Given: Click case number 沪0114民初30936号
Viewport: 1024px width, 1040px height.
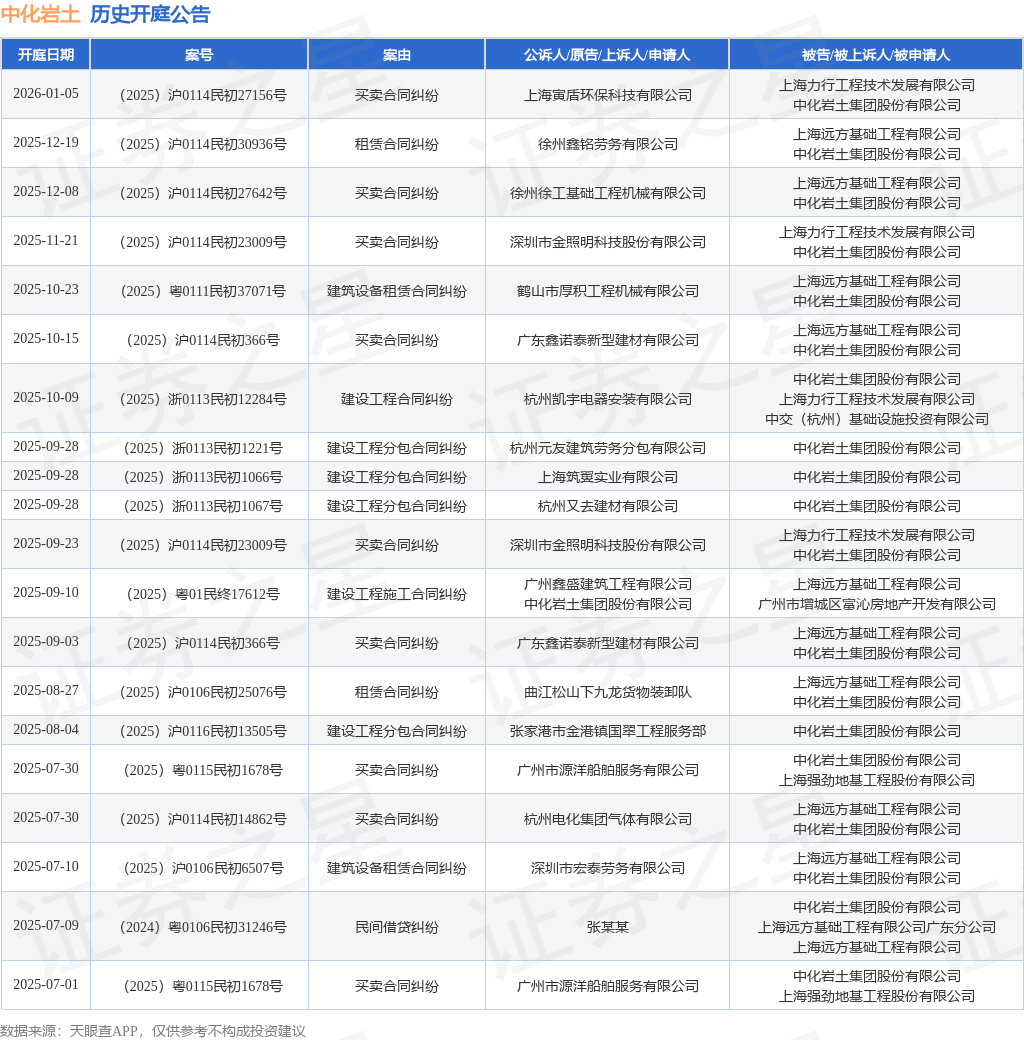Looking at the screenshot, I should [203, 145].
